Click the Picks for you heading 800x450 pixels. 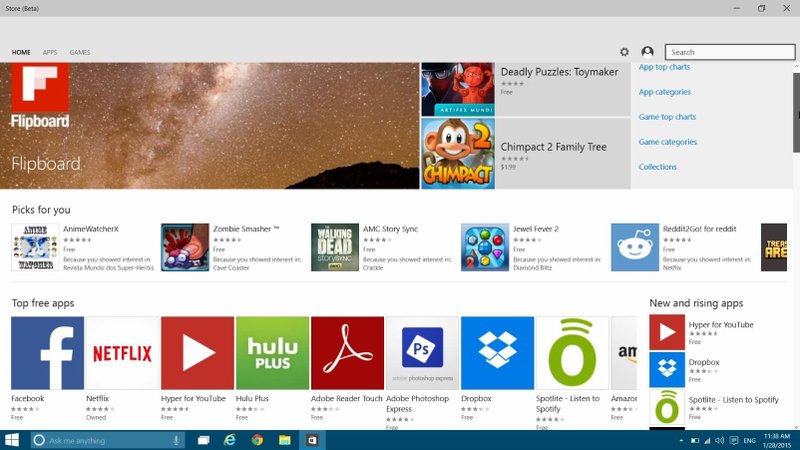41,210
